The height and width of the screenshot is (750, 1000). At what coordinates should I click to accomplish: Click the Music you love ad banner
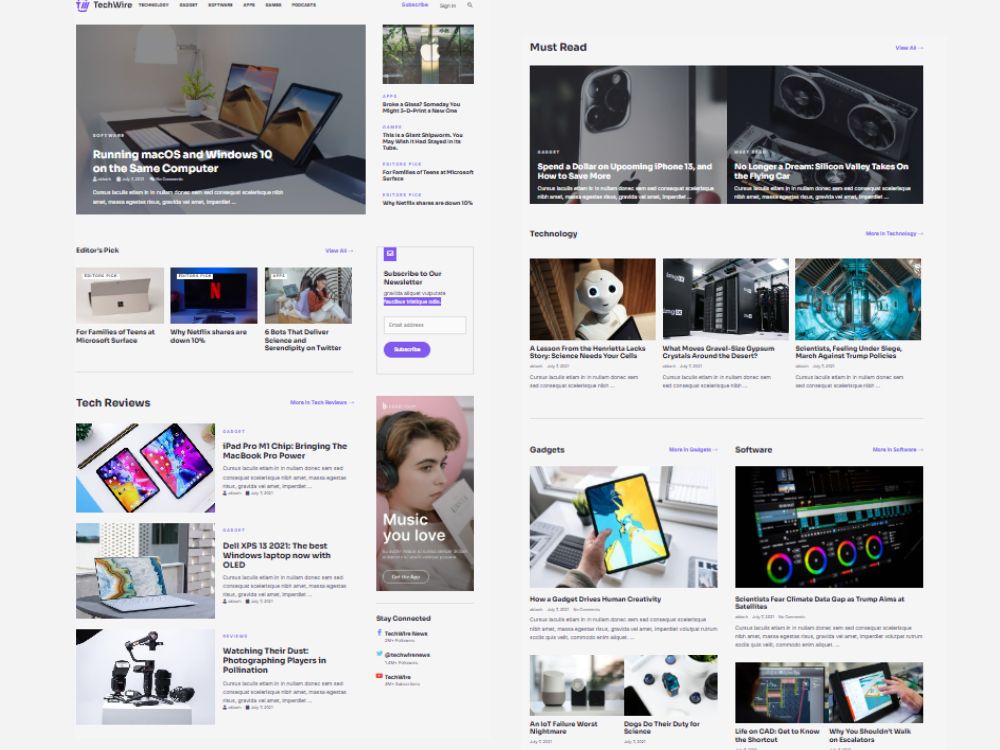click(x=425, y=493)
